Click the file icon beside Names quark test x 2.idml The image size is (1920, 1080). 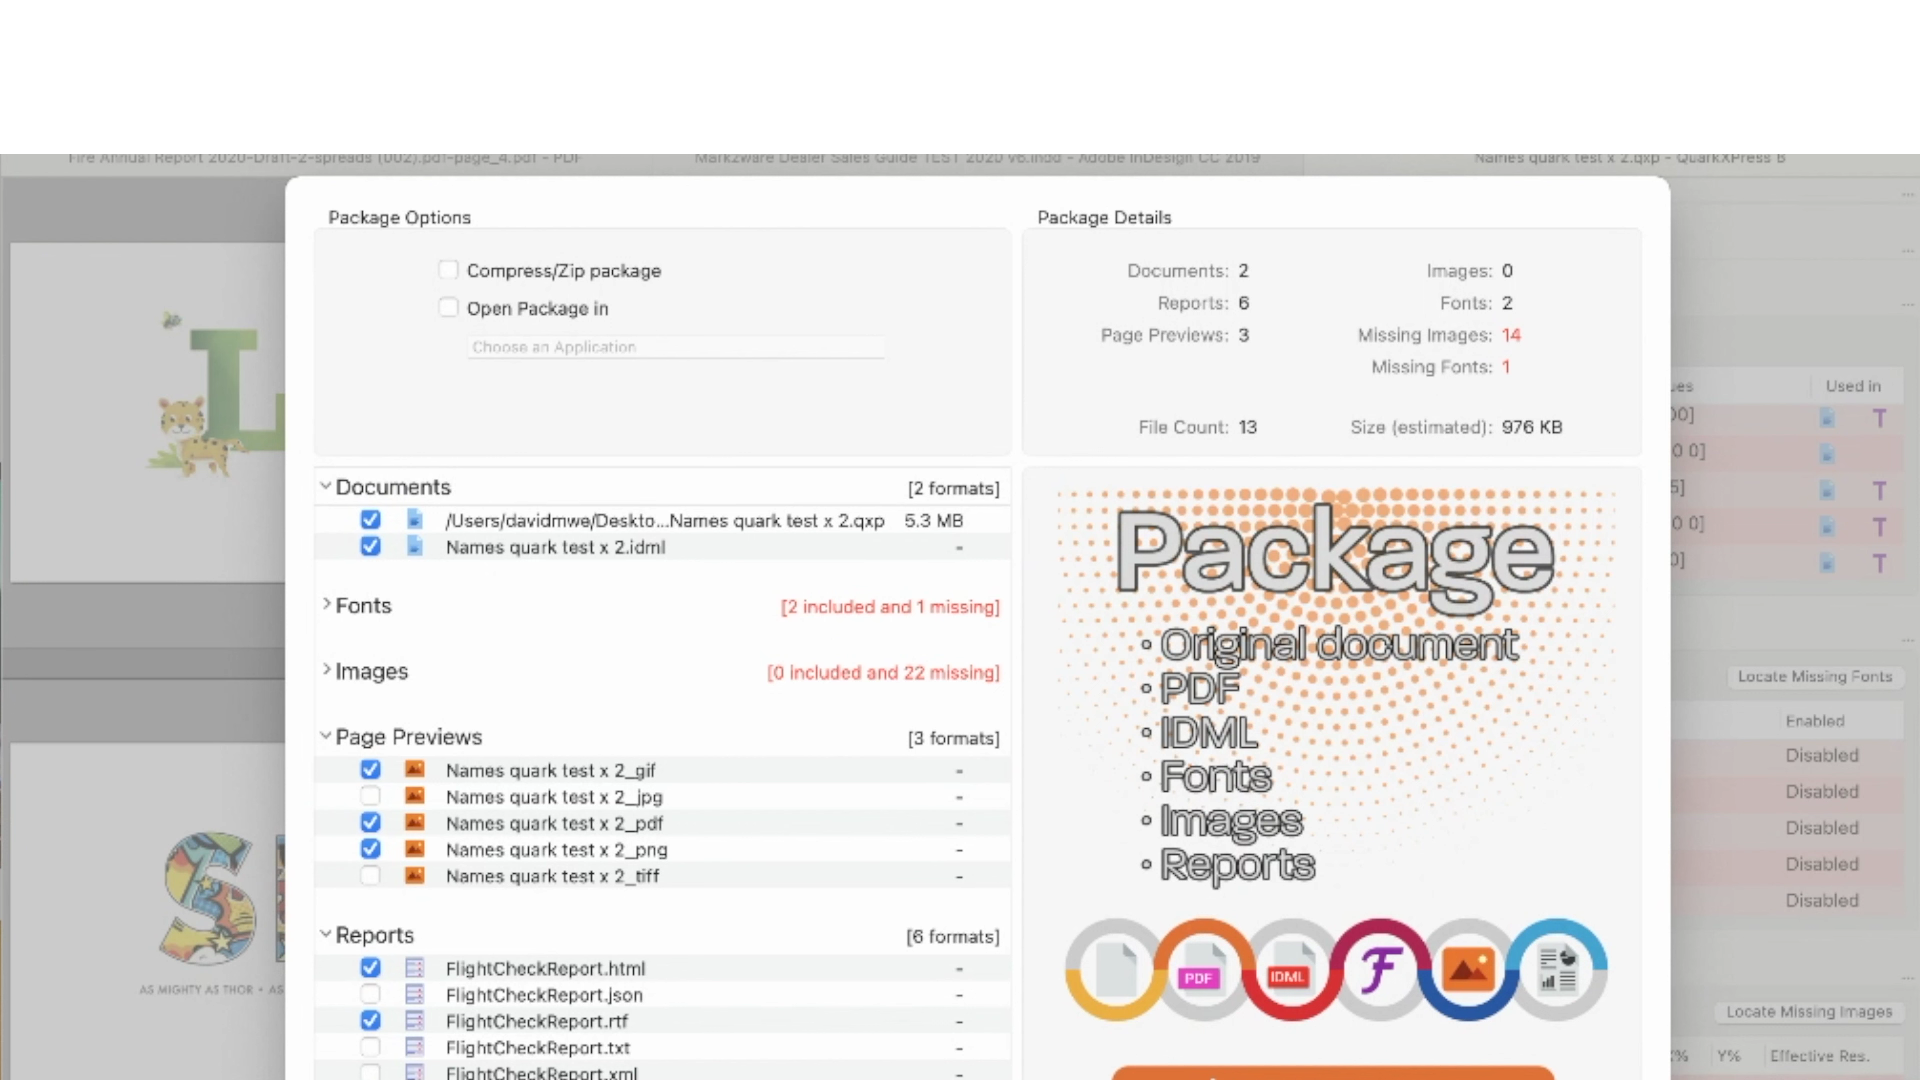[414, 546]
